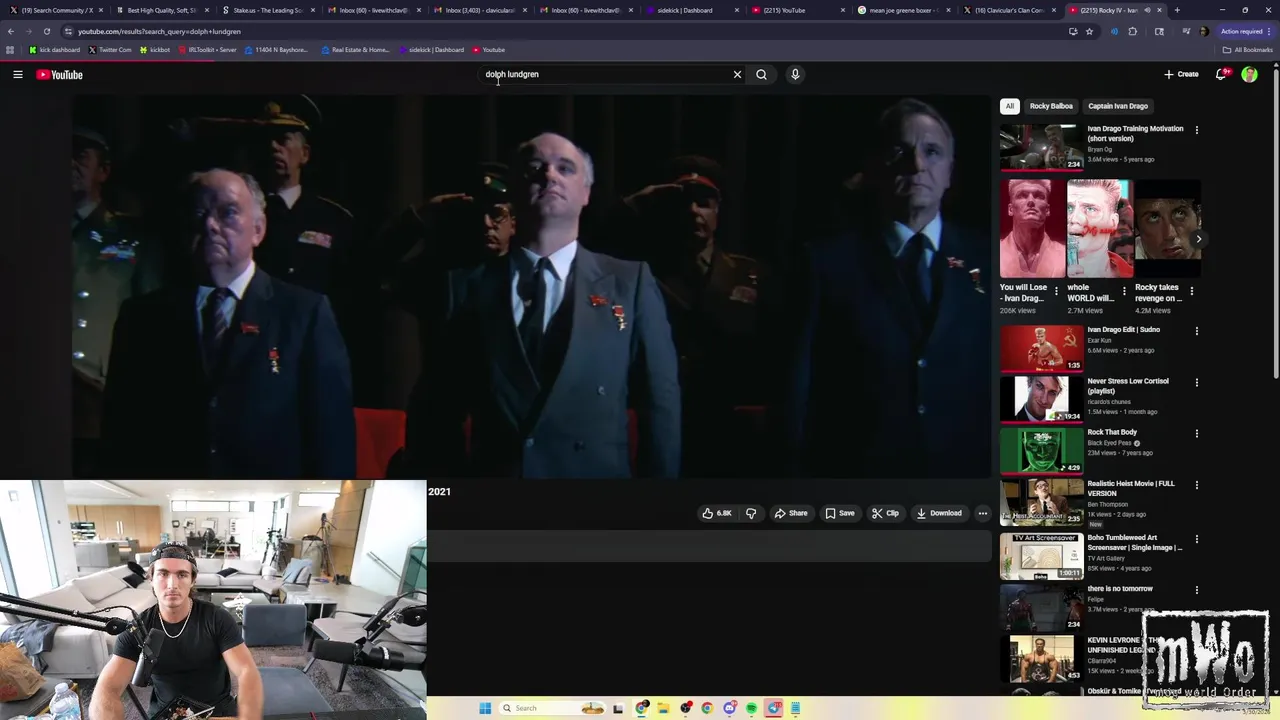Start voice search with microphone icon
Screen dimensions: 1280x720
coord(795,74)
